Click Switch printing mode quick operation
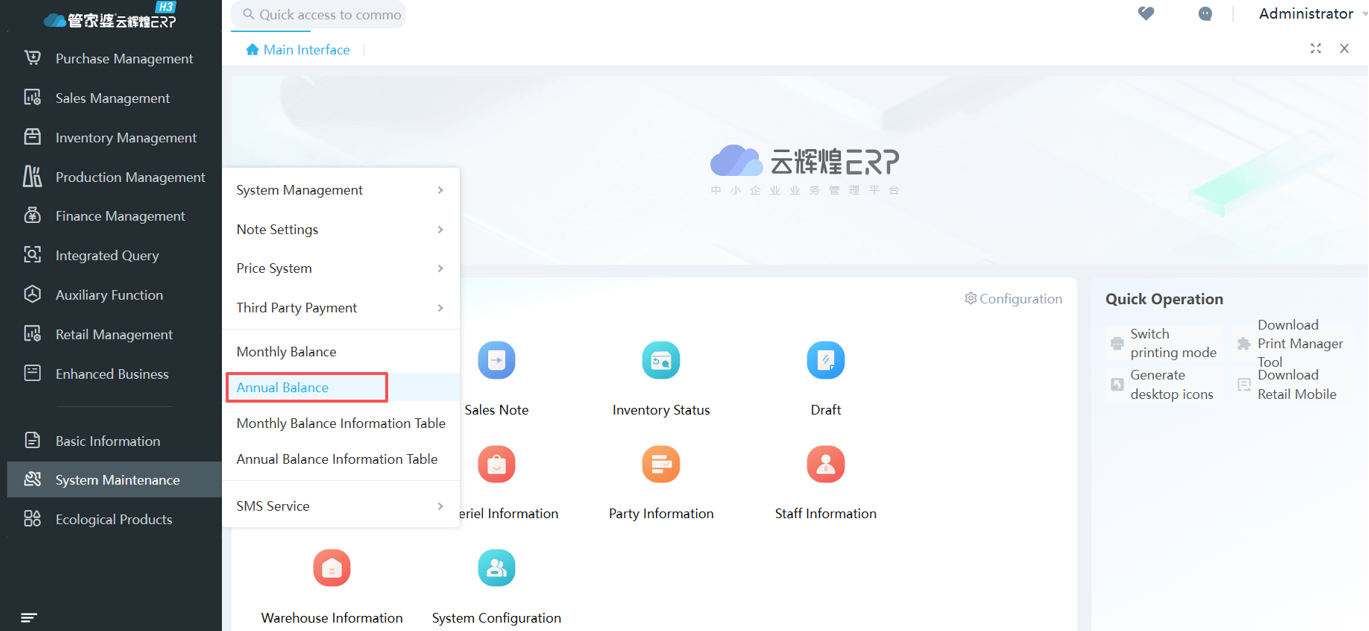Screen dimensions: 1369x631 click(x=1164, y=343)
